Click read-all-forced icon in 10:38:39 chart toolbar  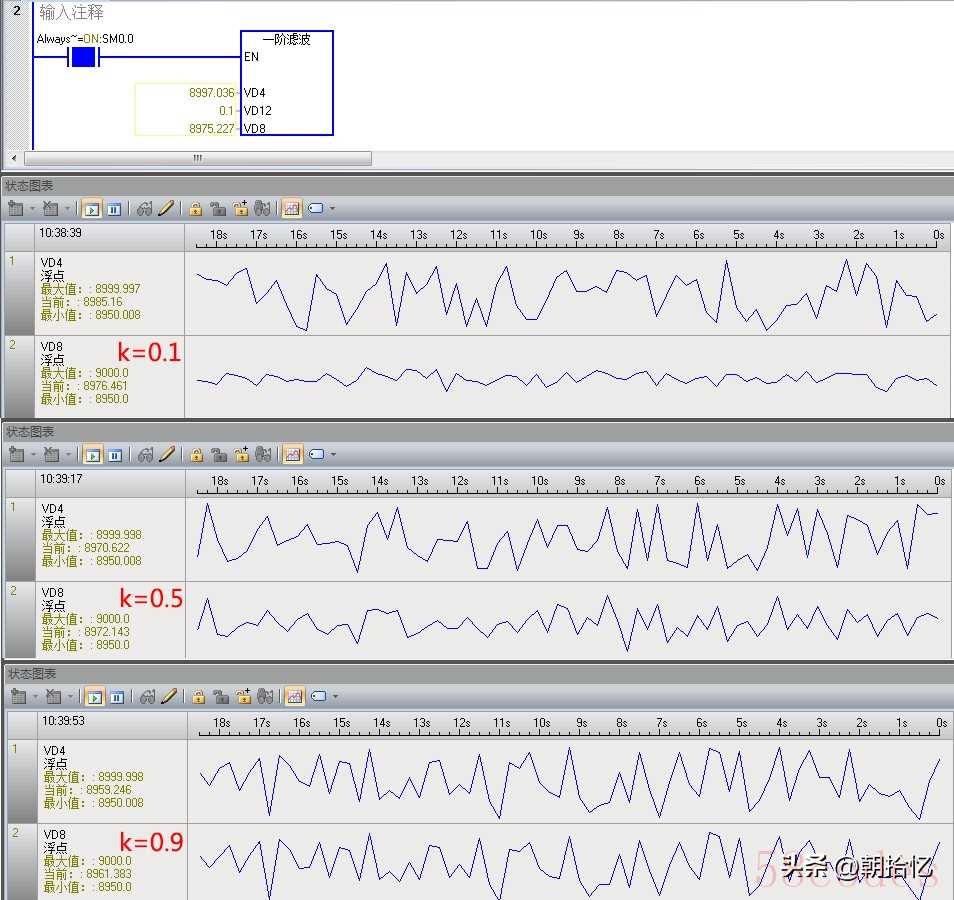click(x=262, y=209)
